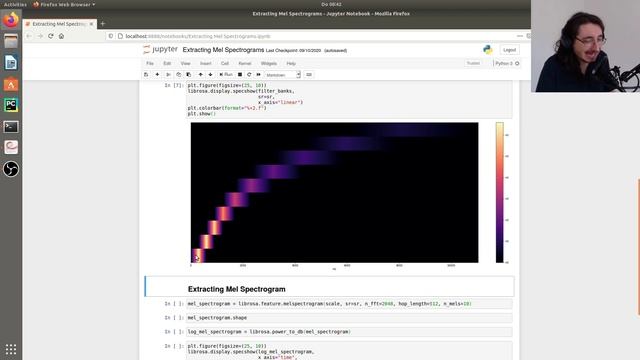The height and width of the screenshot is (360, 640).
Task: Open the clock showing 08:42
Action: 331,4
